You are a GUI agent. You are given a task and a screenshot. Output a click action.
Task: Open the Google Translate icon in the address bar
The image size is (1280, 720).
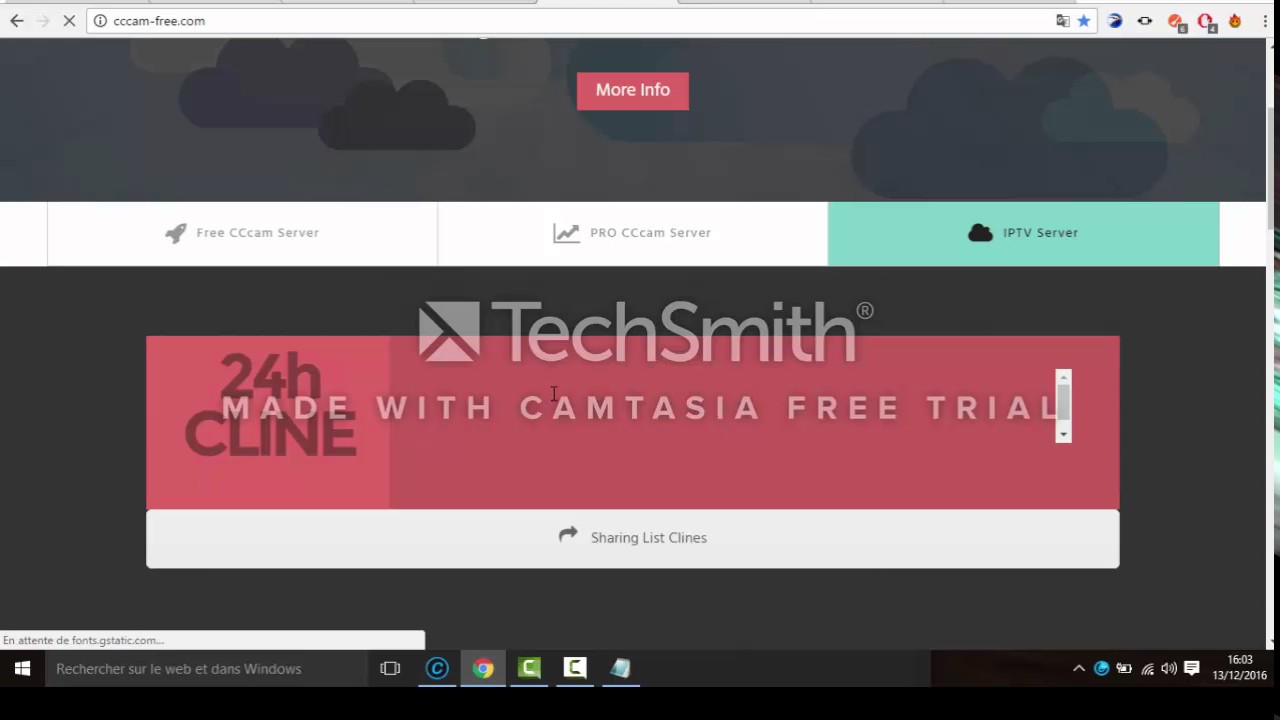(1063, 20)
